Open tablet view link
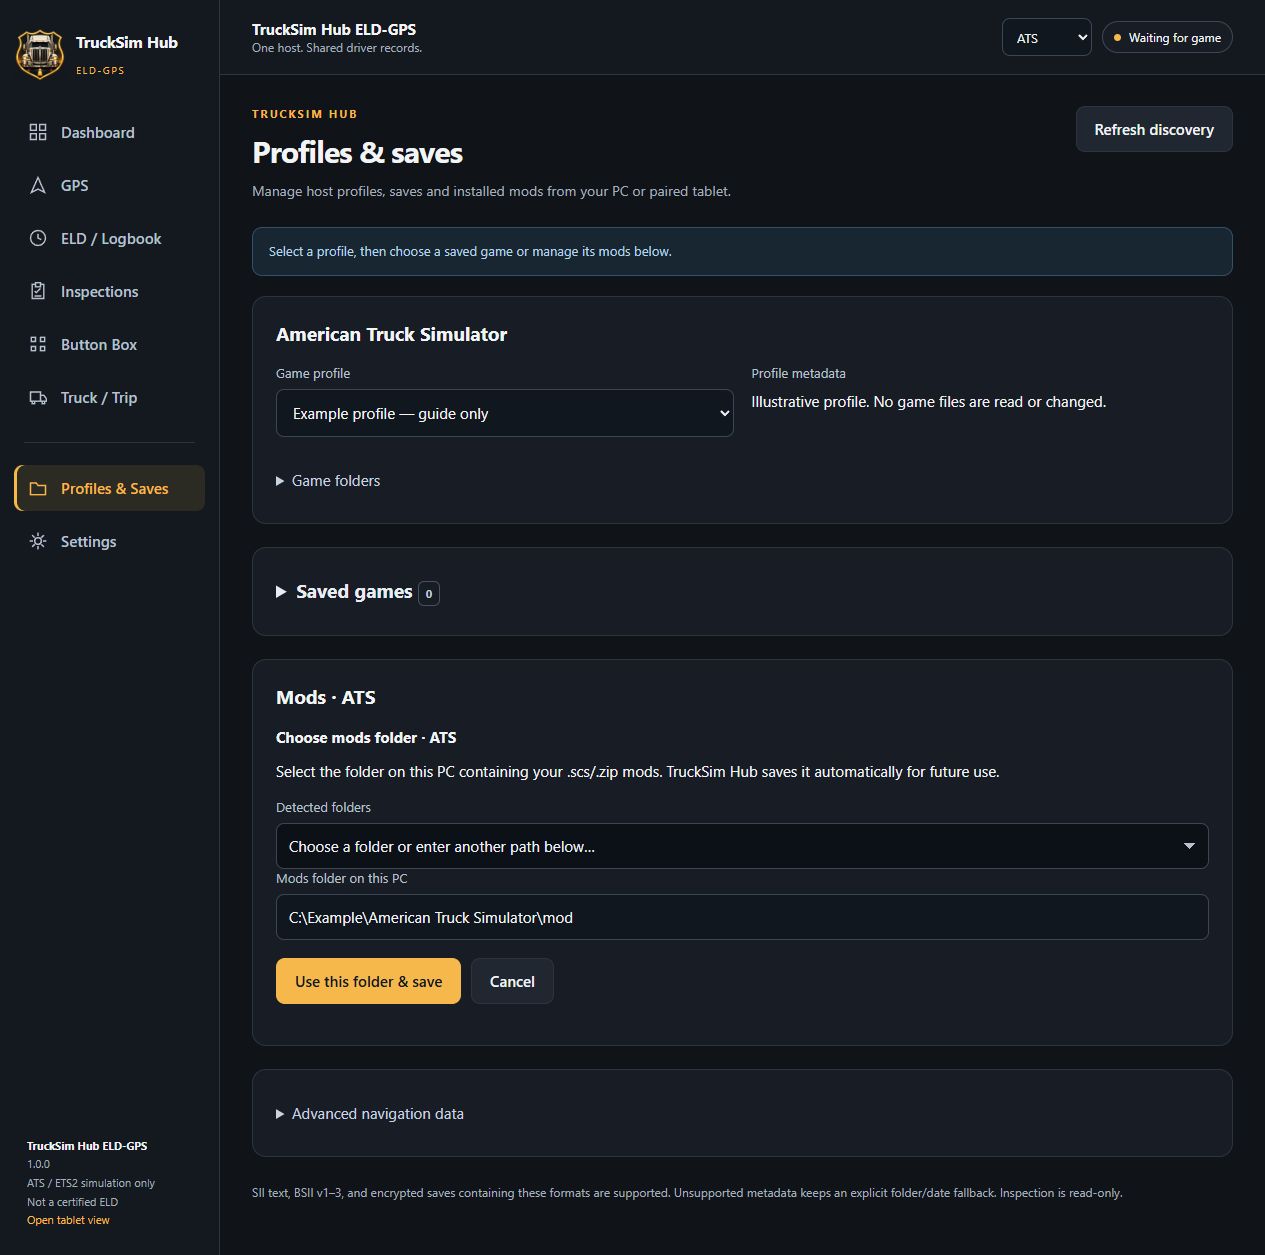 coord(68,1220)
